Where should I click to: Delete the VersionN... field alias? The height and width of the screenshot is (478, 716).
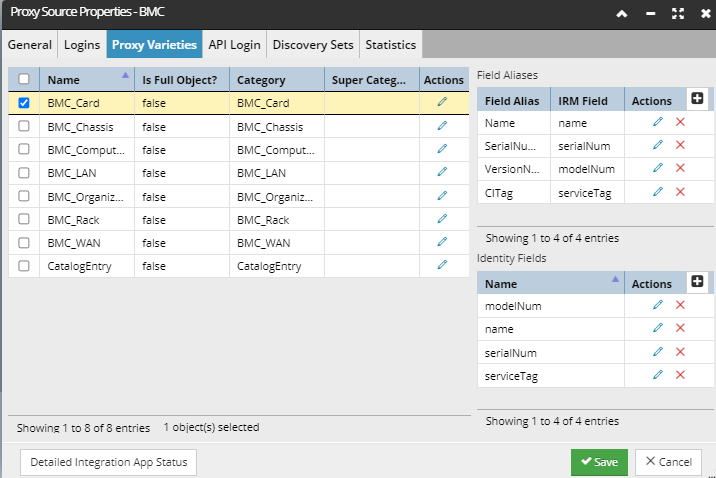(x=680, y=168)
